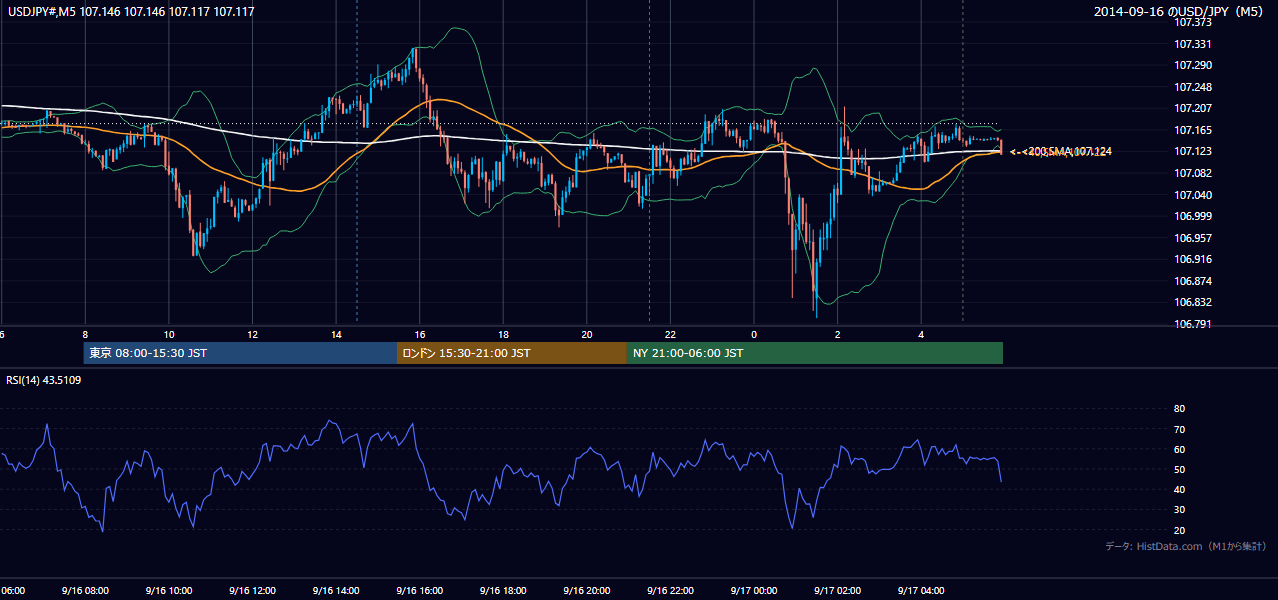Click price axis value 107.082
The height and width of the screenshot is (600, 1278).
pos(1193,173)
